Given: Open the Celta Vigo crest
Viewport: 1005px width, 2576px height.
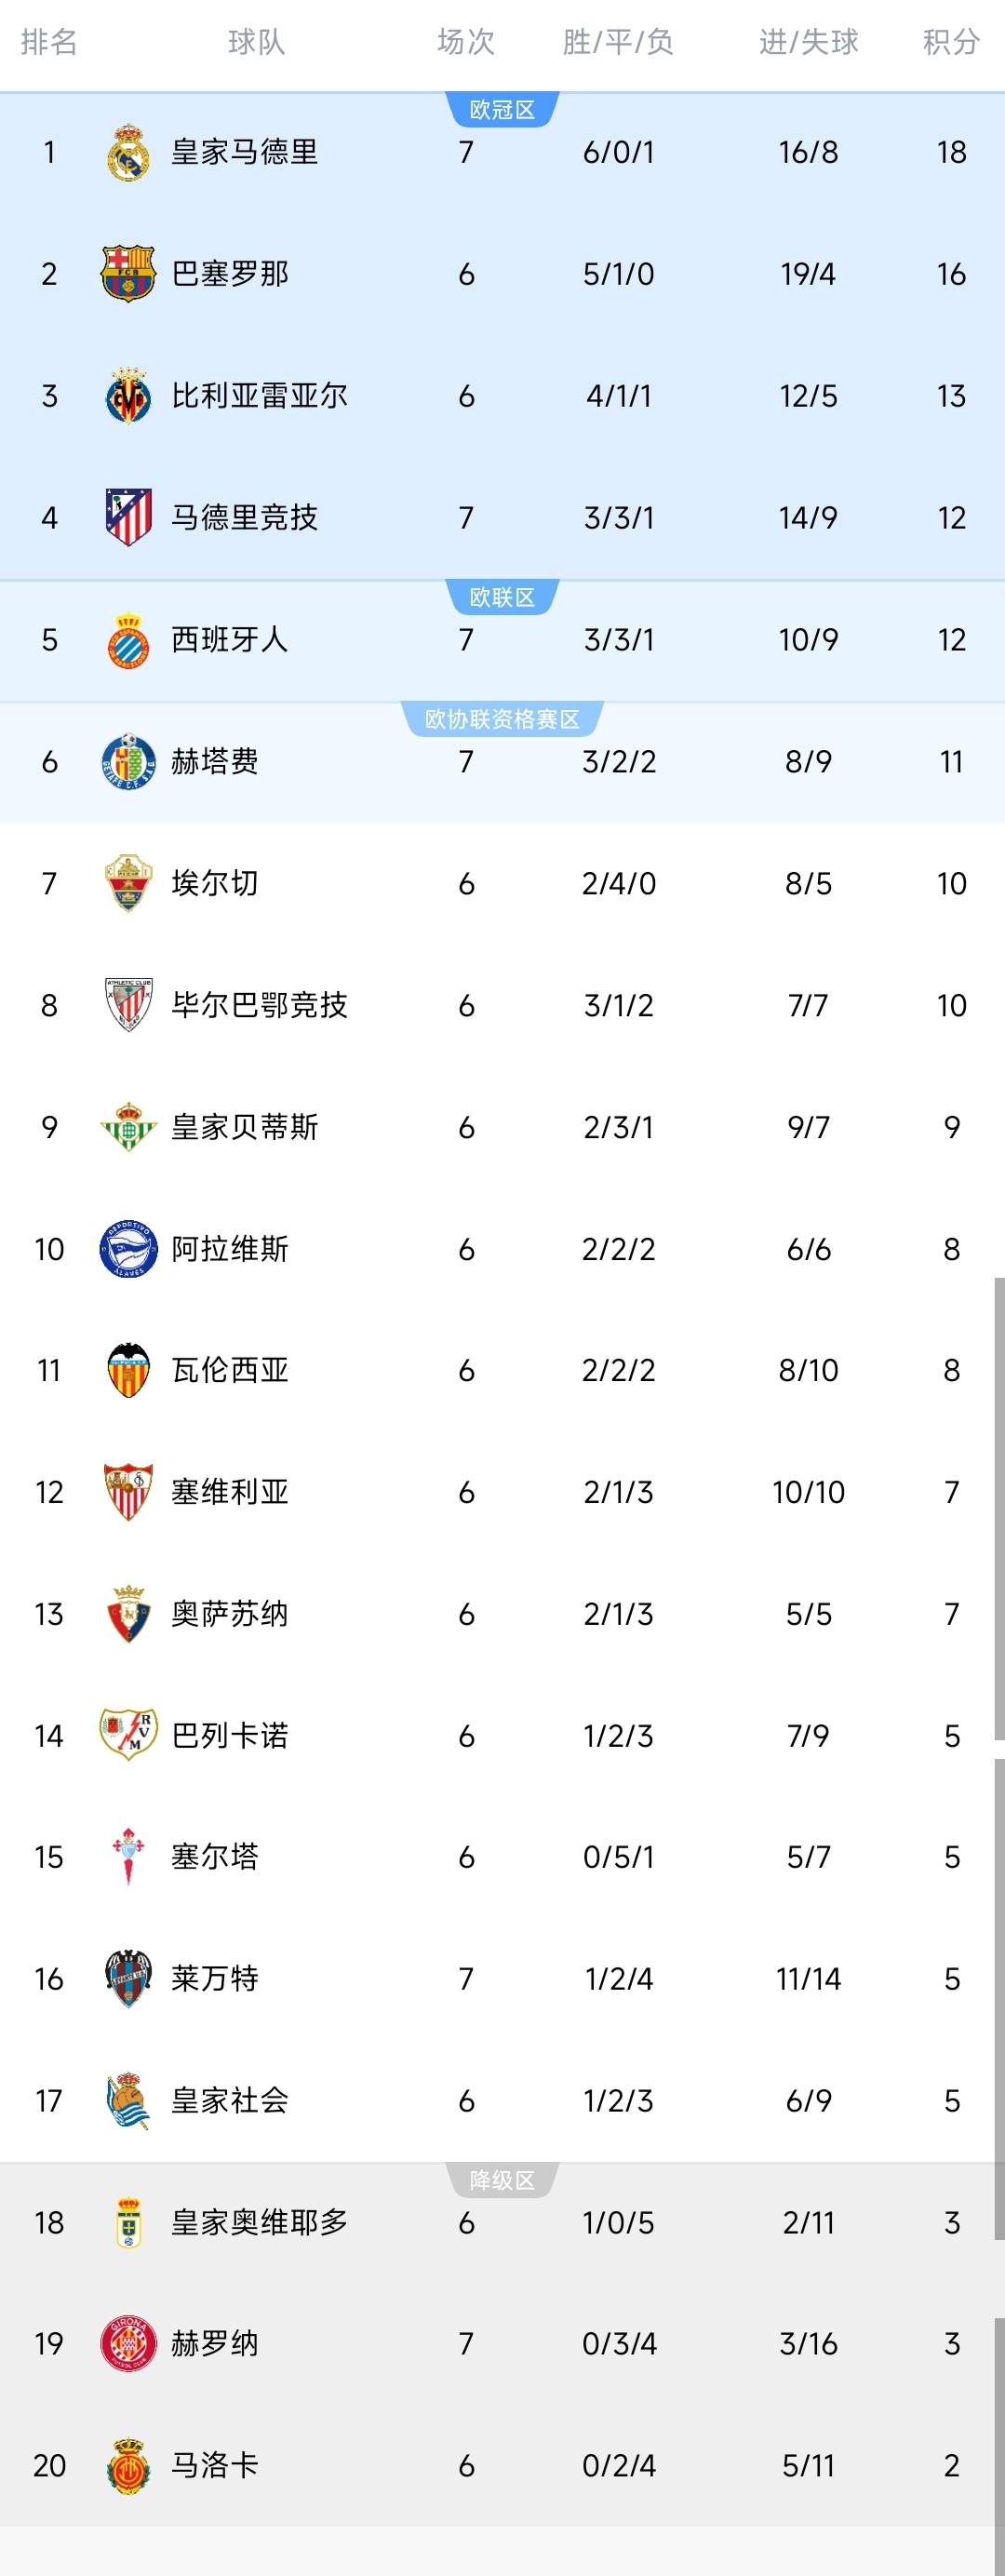Looking at the screenshot, I should [x=128, y=1857].
